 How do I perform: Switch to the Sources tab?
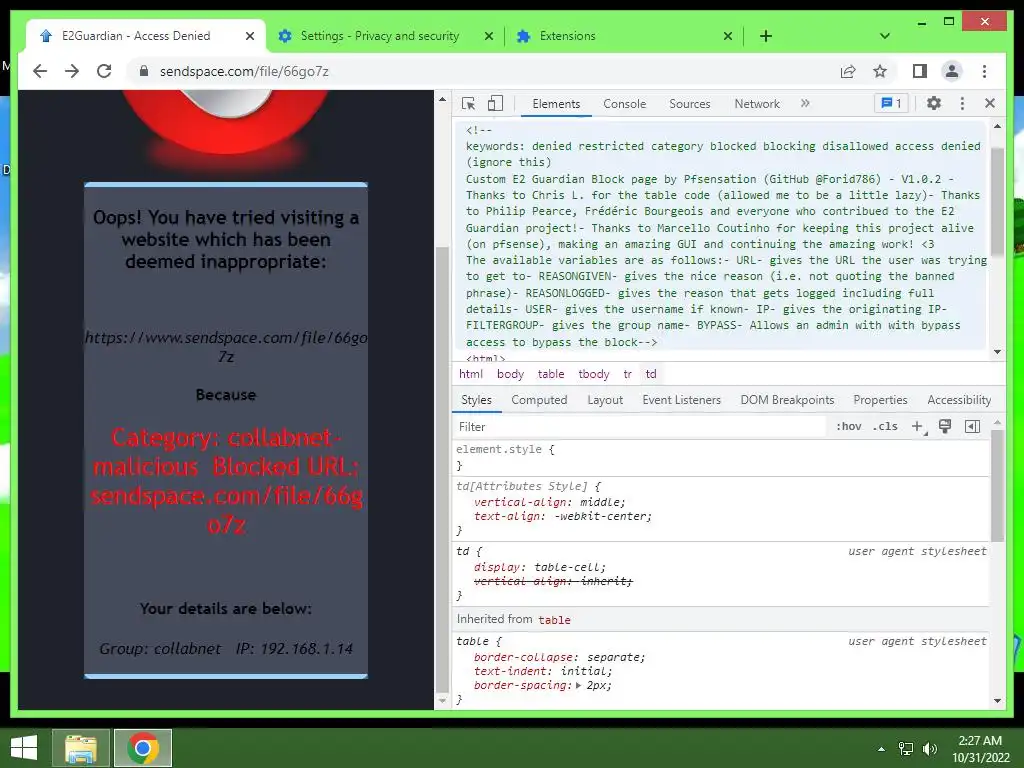(690, 104)
